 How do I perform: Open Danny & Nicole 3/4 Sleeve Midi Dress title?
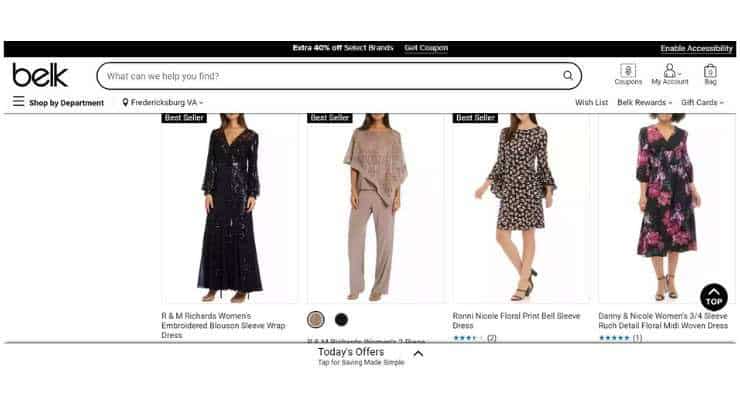(x=663, y=320)
